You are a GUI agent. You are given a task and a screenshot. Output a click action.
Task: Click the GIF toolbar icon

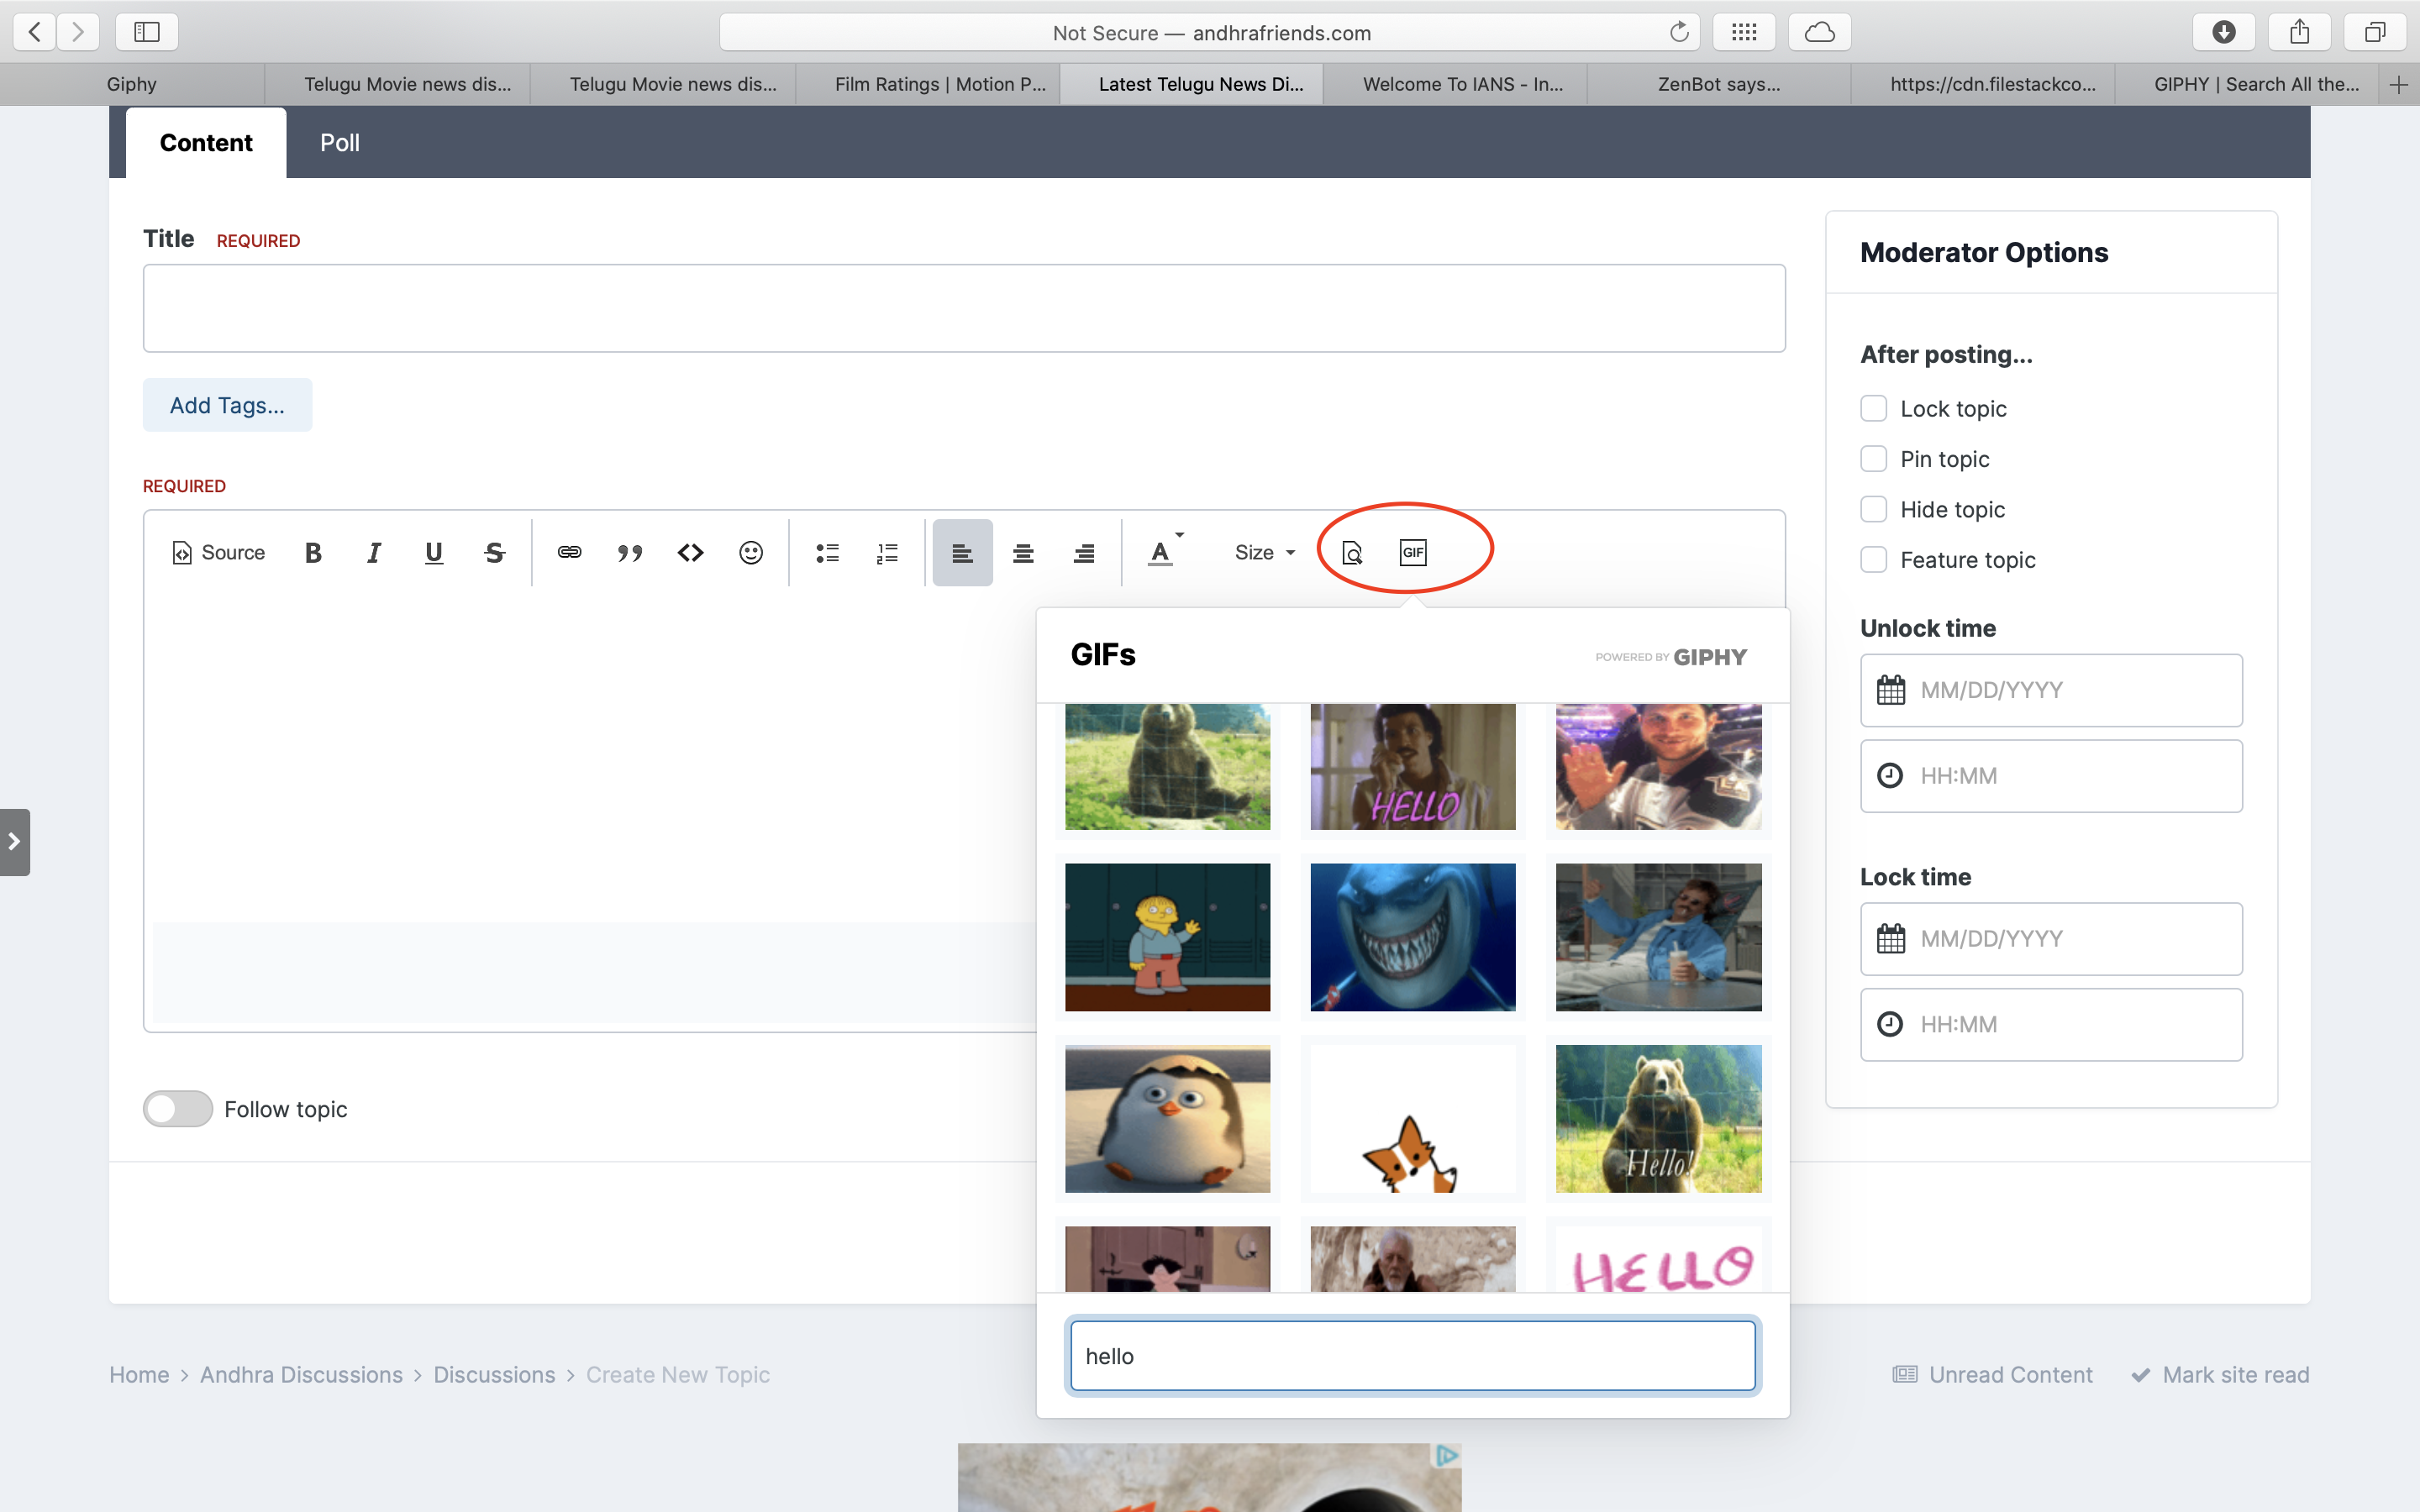1412,553
